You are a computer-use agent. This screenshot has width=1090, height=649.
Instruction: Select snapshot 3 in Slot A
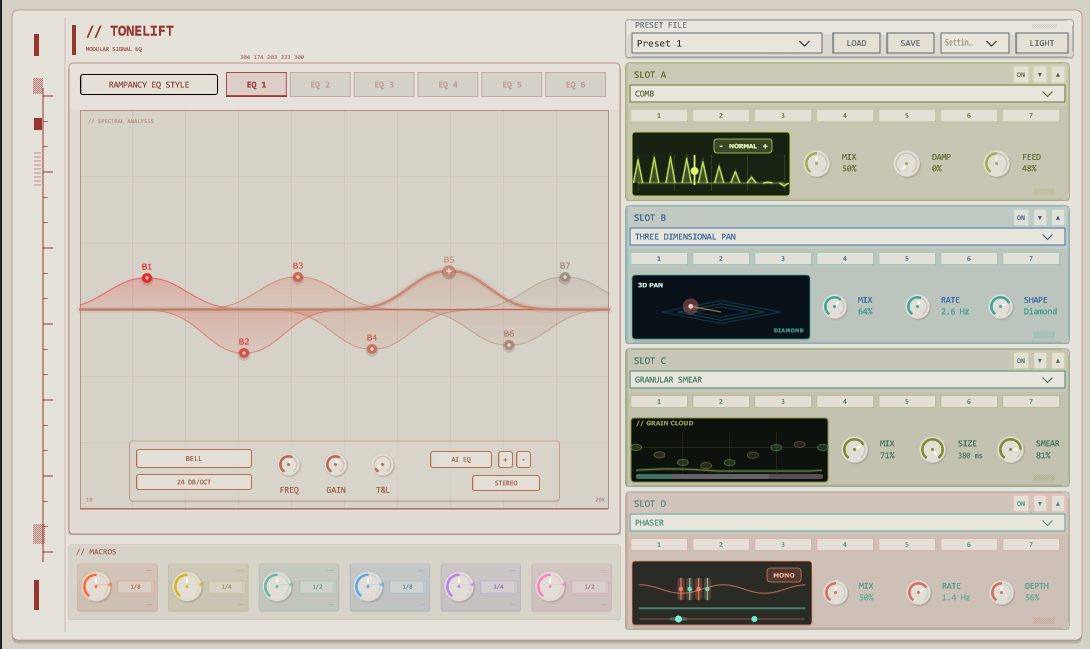tap(783, 115)
